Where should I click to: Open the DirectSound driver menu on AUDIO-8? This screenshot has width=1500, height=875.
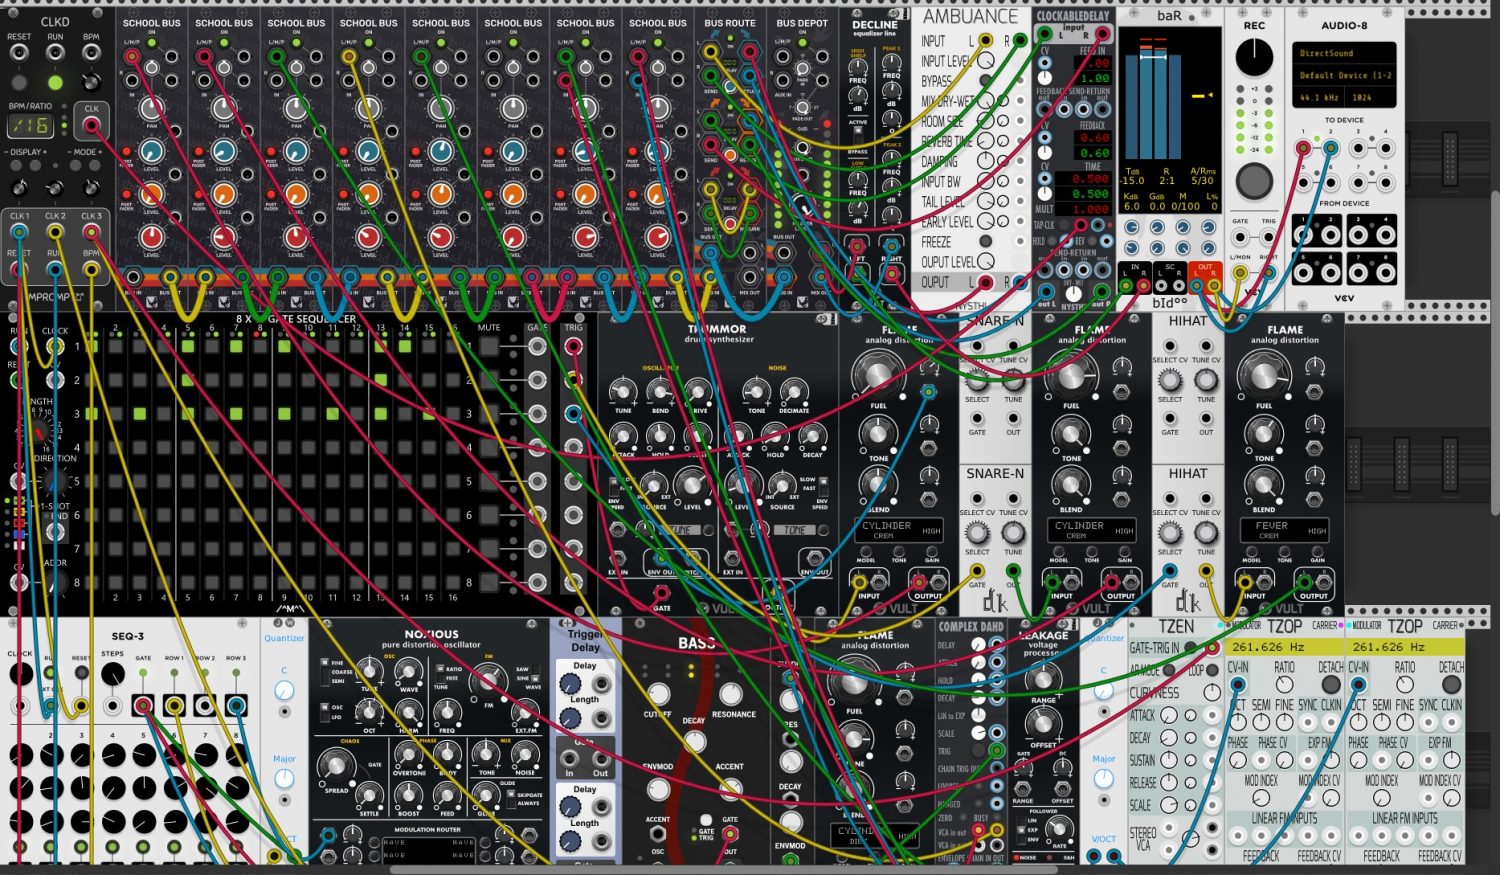[x=1344, y=53]
